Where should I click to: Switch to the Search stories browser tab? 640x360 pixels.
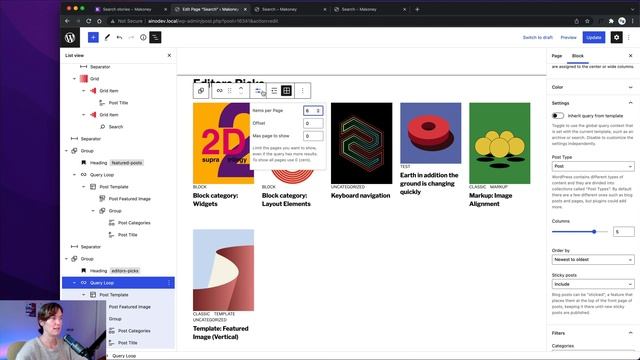(x=130, y=9)
